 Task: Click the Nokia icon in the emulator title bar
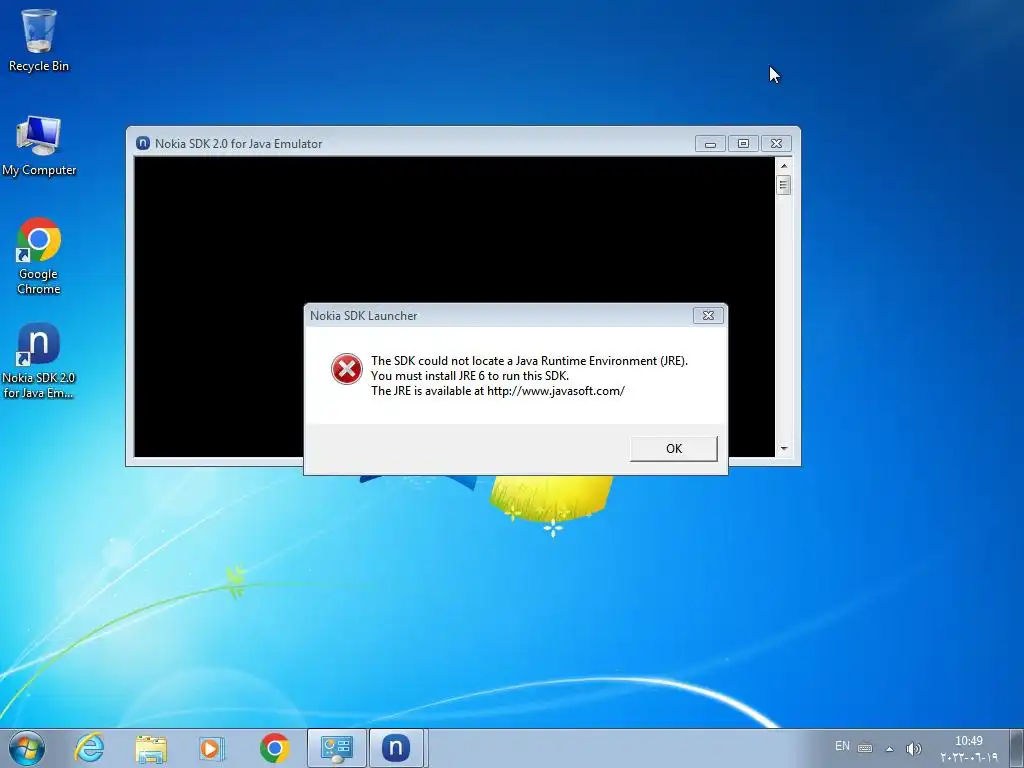[142, 144]
